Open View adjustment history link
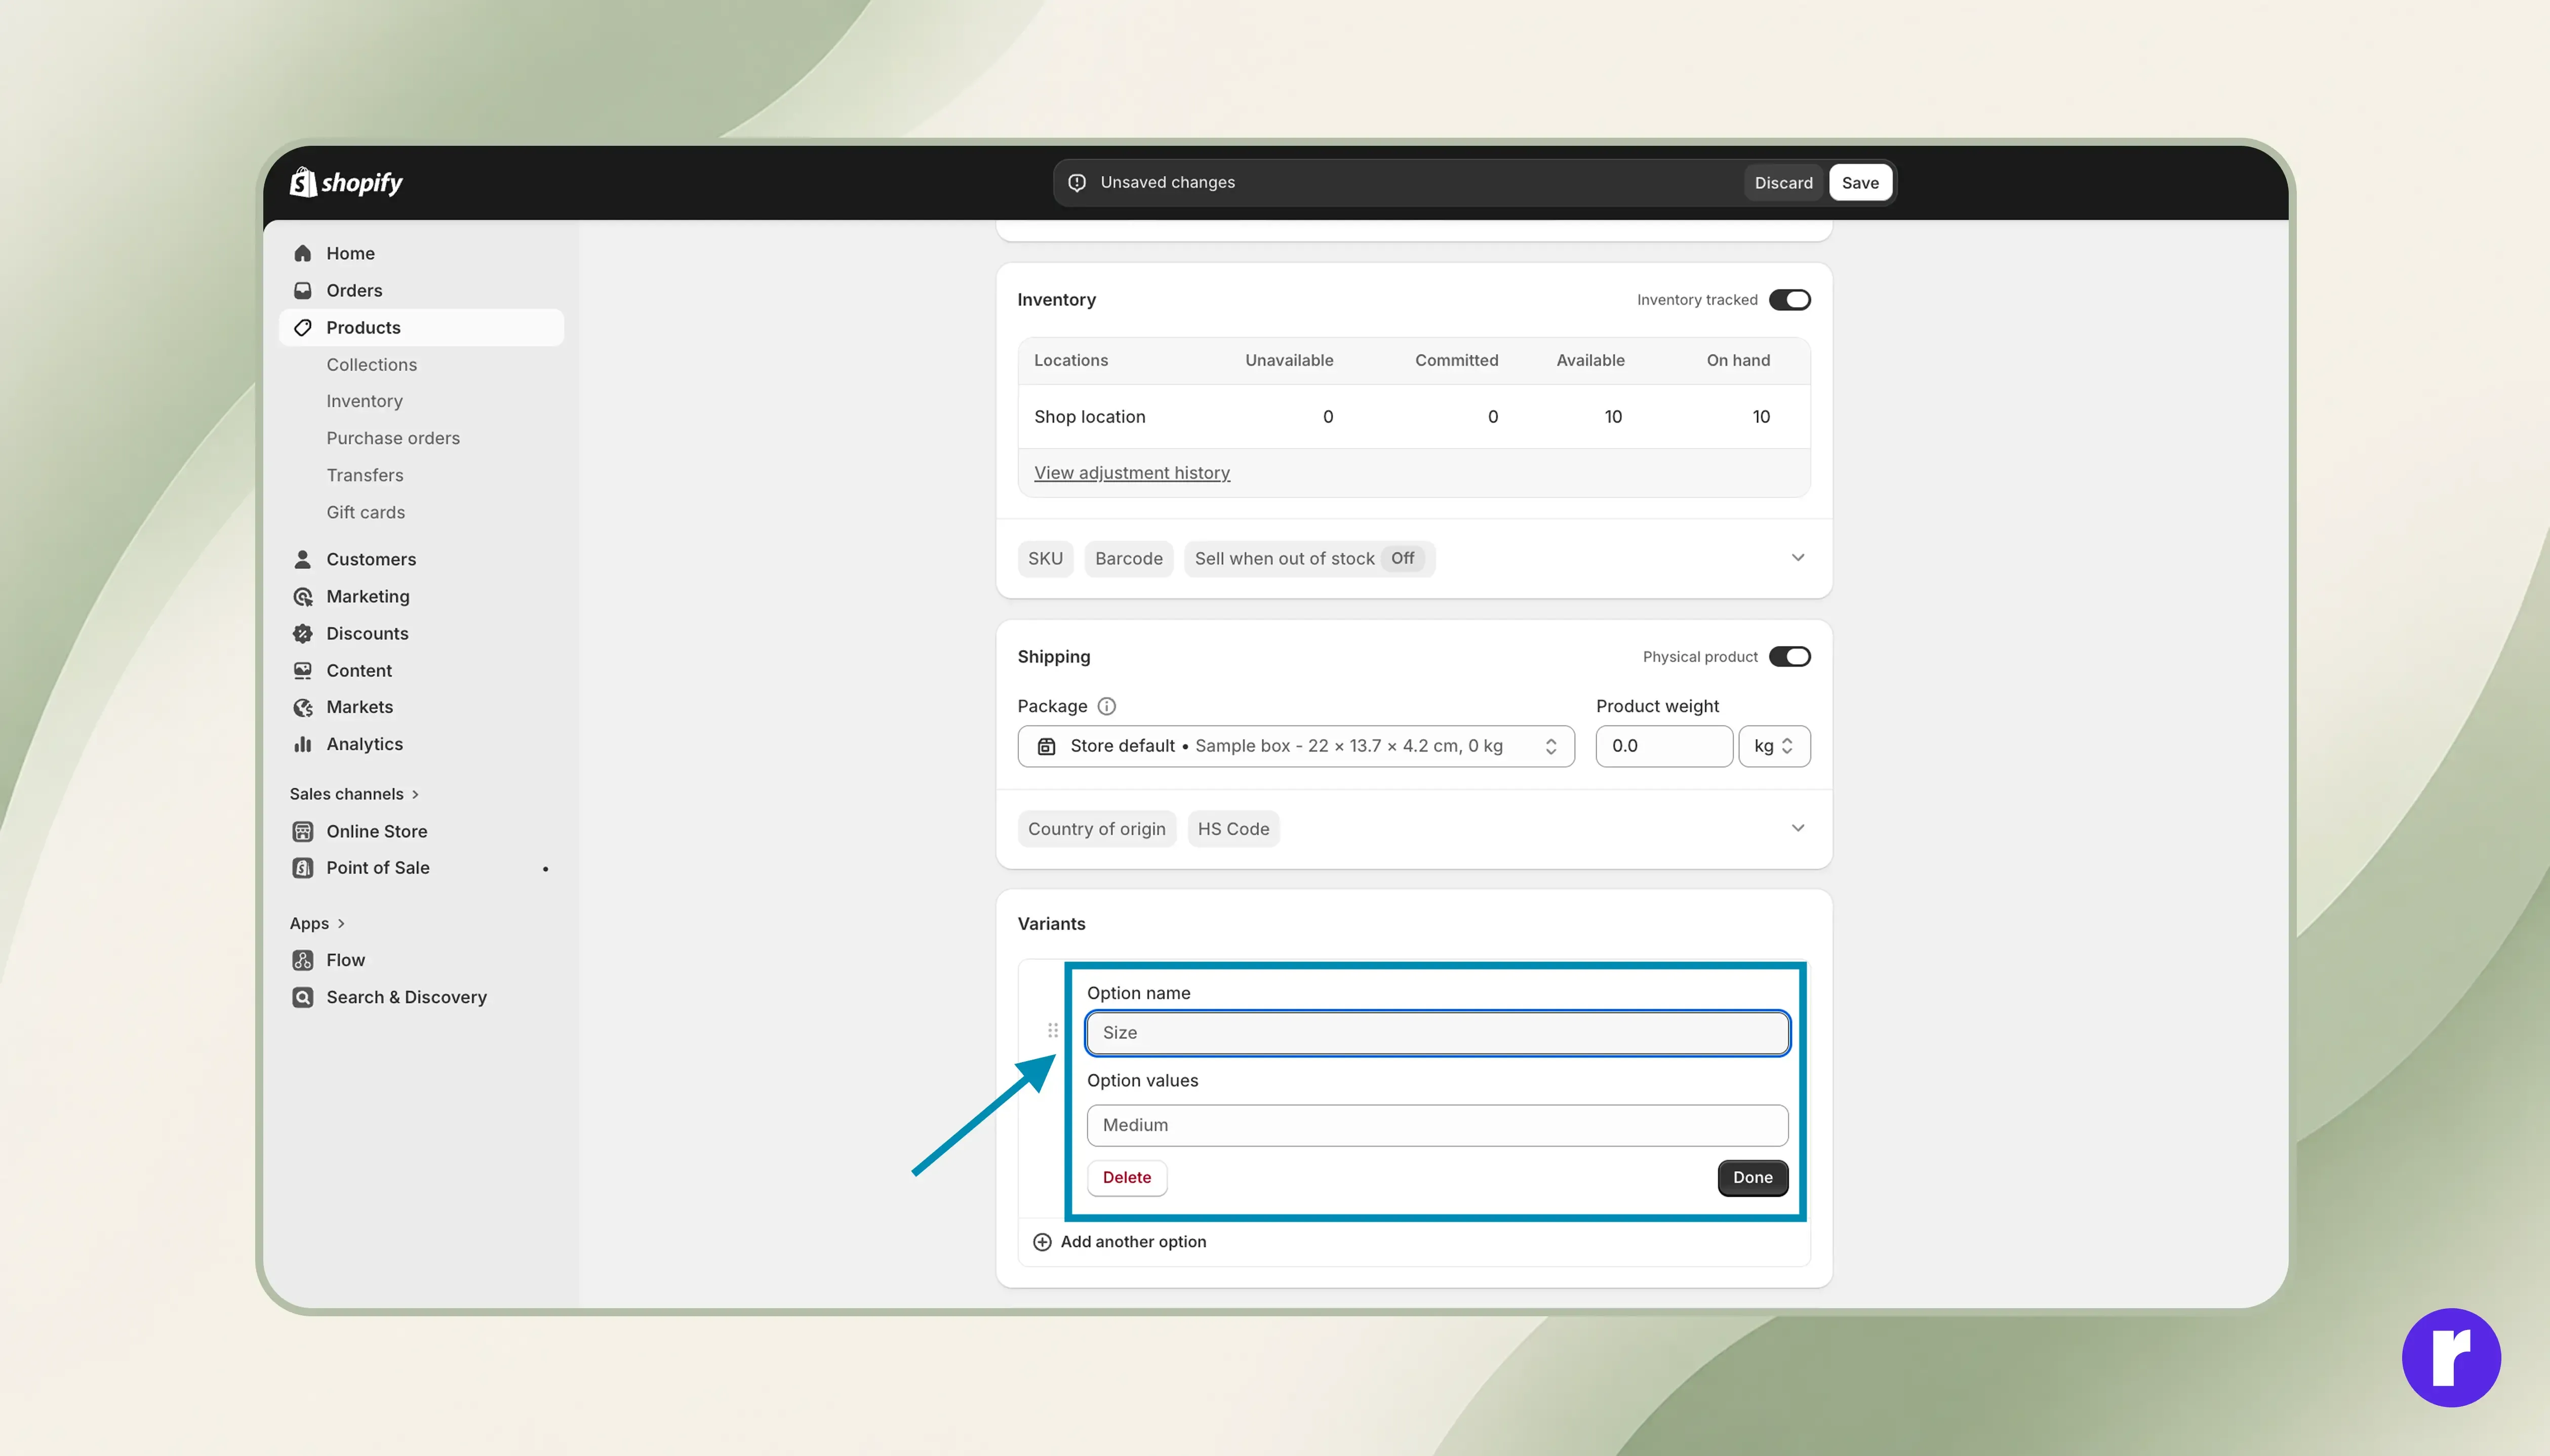This screenshot has height=1456, width=2550. point(1132,473)
